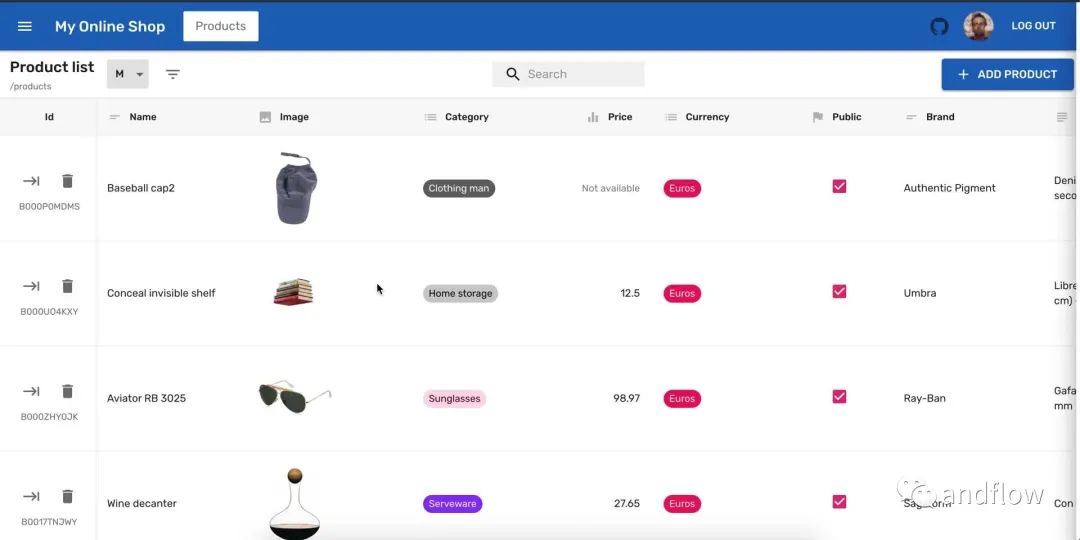
Task: Click the Sunglasses category chip
Action: point(455,399)
